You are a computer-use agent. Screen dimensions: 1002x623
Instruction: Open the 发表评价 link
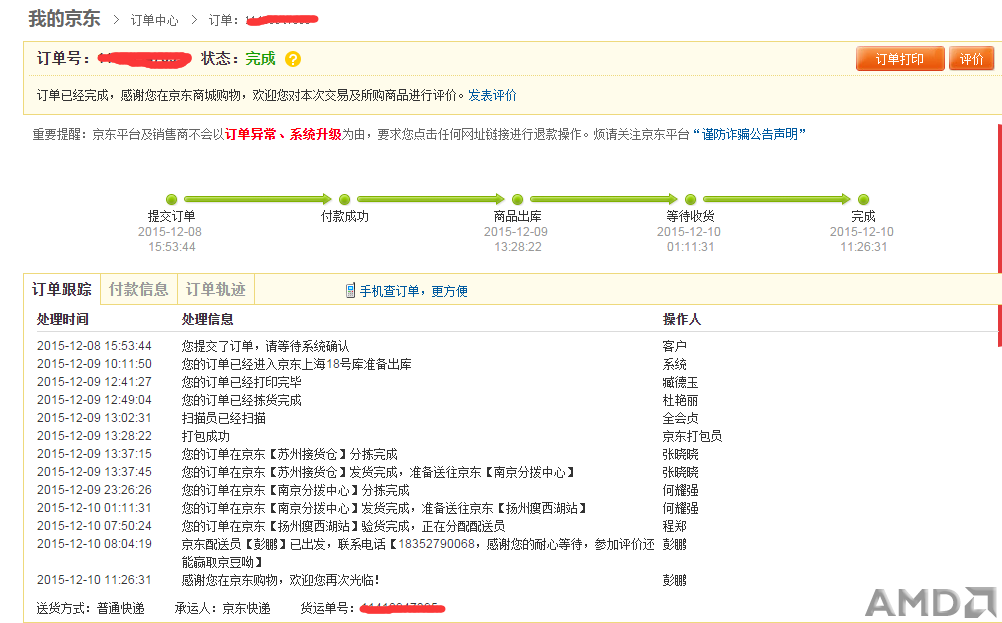(x=492, y=95)
